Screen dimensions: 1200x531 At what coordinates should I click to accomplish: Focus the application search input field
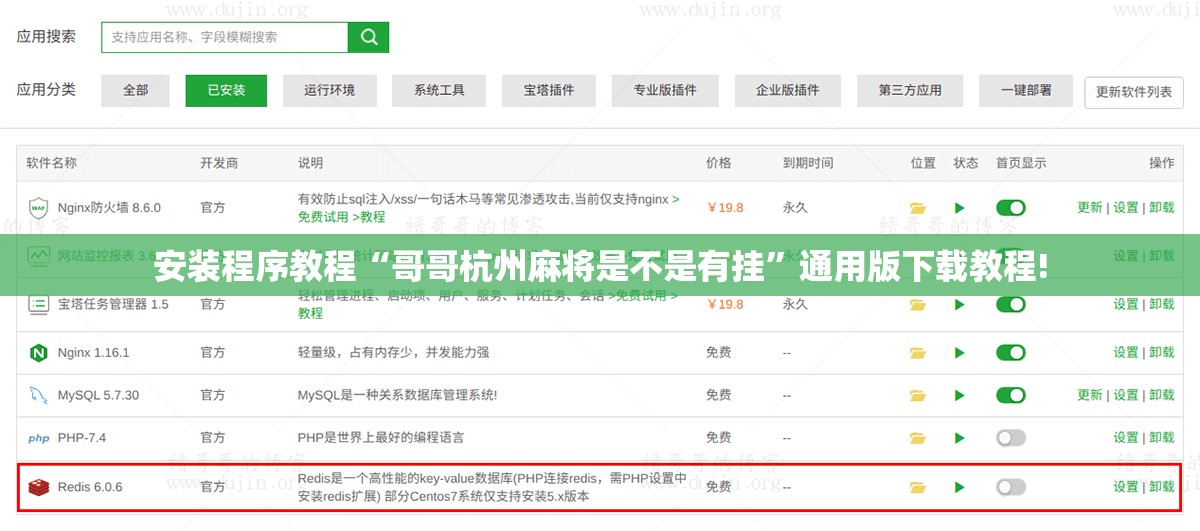[x=225, y=37]
